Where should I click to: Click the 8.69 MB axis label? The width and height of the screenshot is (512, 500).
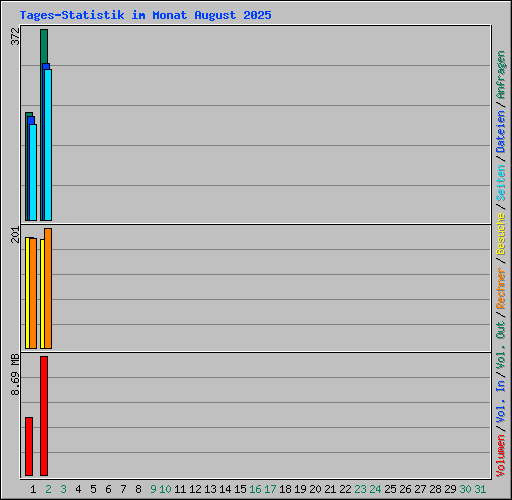point(15,374)
